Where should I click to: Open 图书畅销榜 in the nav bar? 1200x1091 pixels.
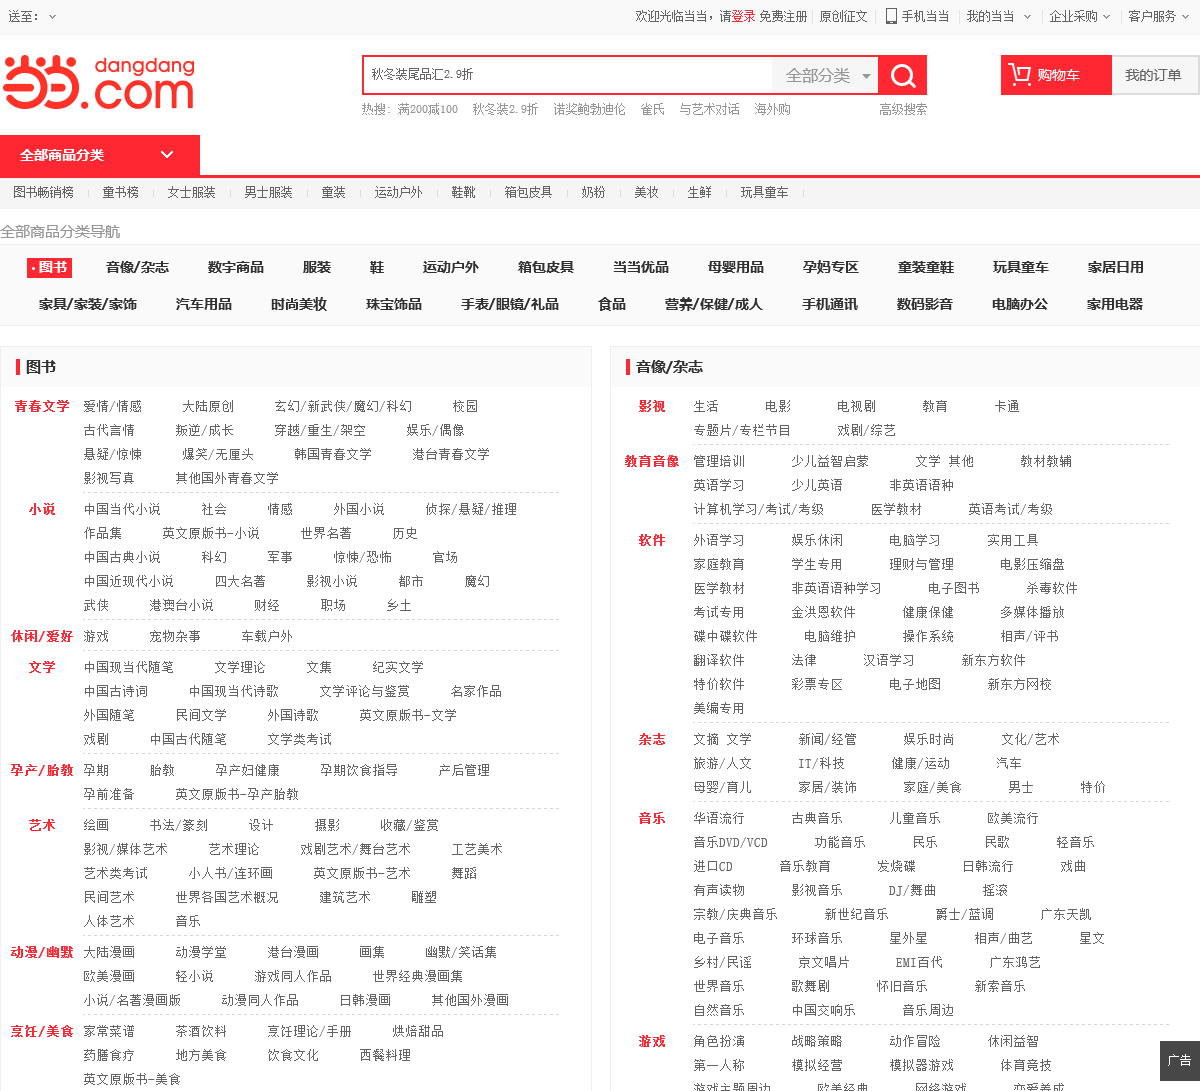[x=43, y=192]
